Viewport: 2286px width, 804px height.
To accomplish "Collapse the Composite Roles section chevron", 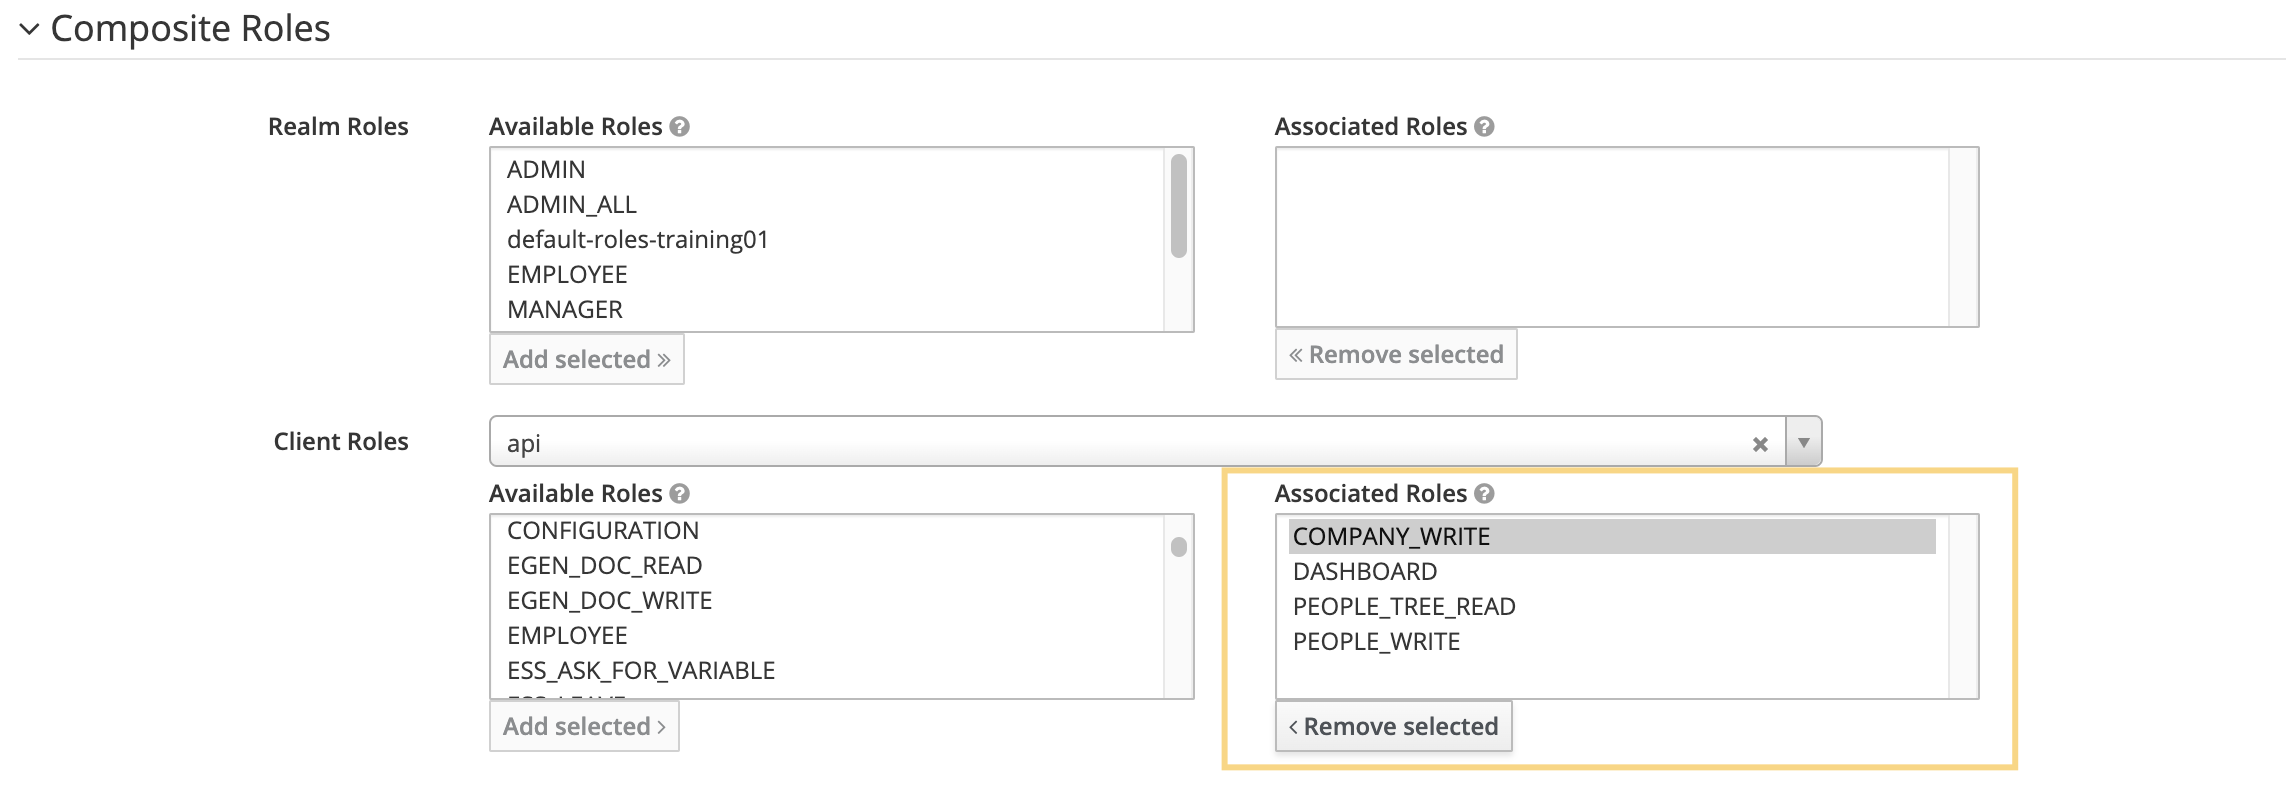I will coord(29,29).
